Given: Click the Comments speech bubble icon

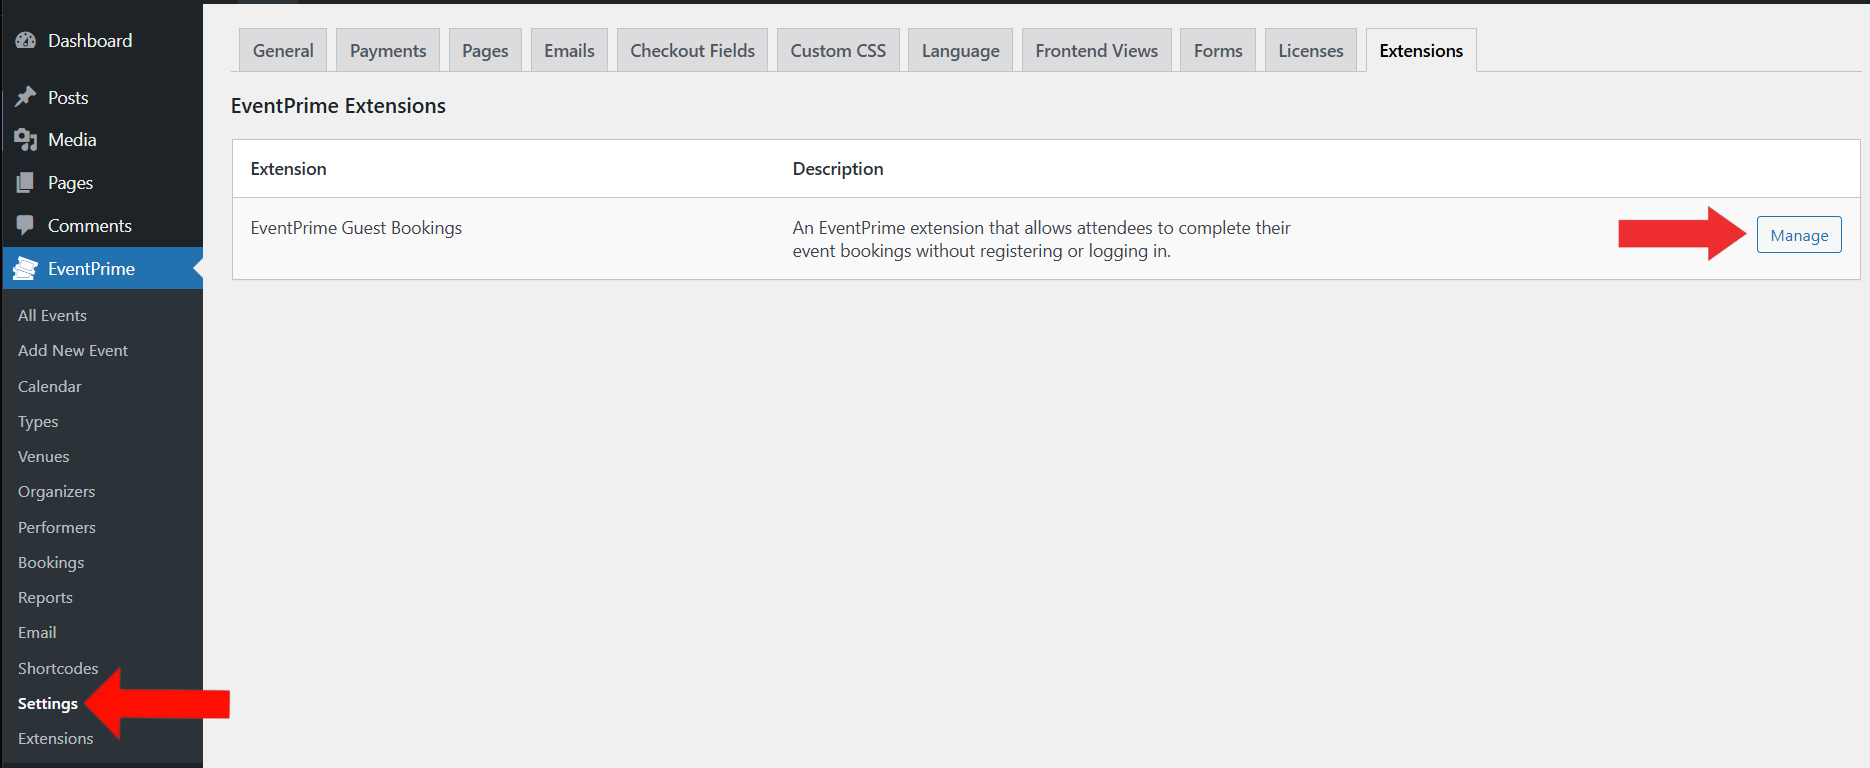Looking at the screenshot, I should pyautogui.click(x=26, y=226).
